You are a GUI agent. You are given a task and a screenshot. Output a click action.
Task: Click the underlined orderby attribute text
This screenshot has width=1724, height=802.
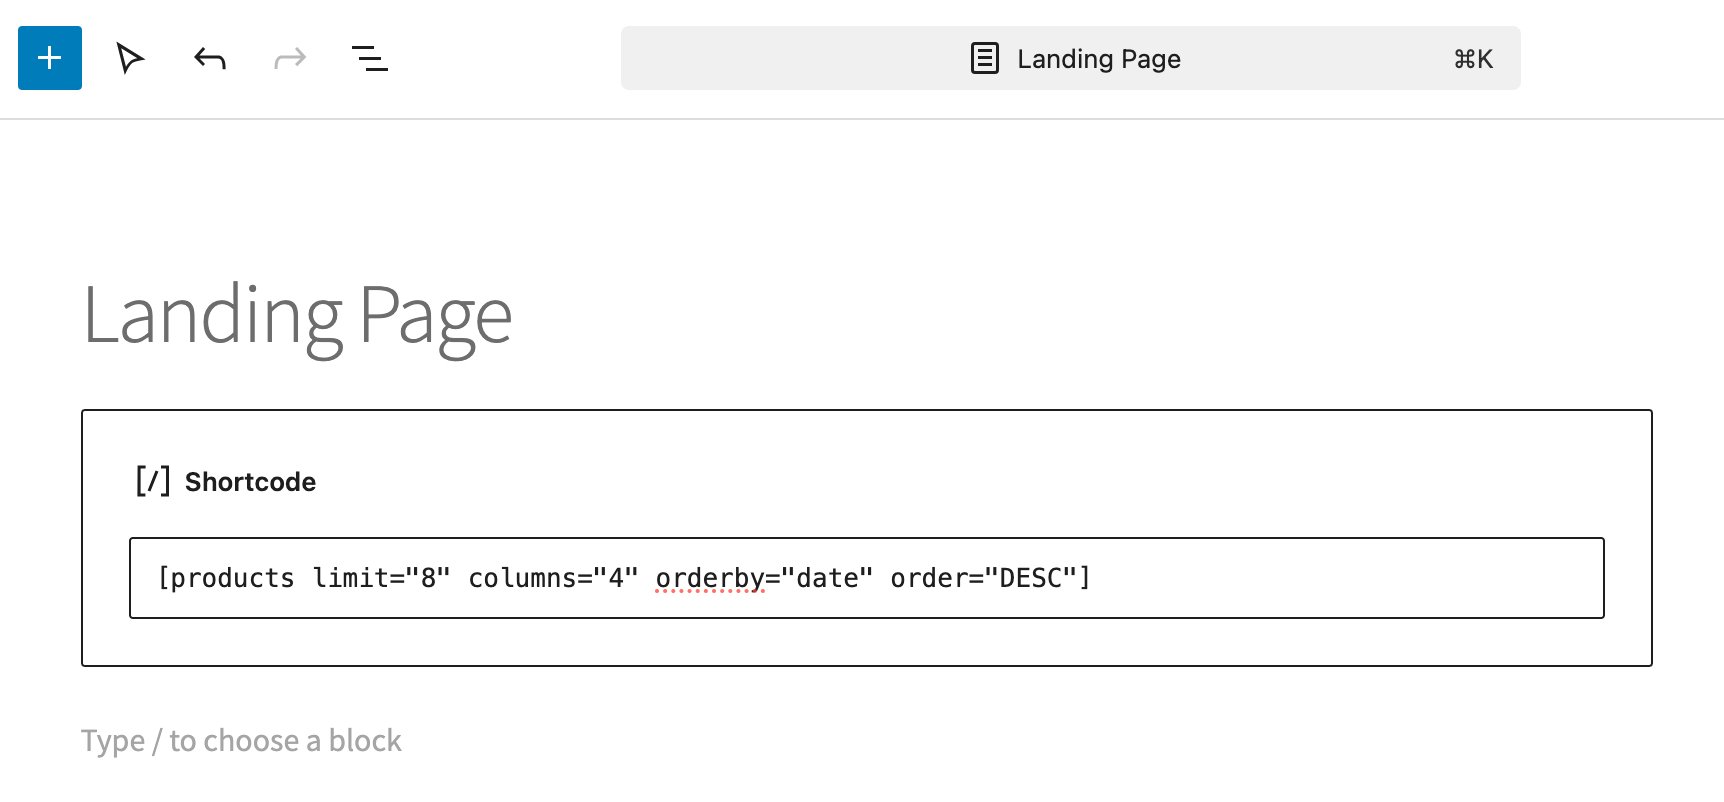pos(709,578)
